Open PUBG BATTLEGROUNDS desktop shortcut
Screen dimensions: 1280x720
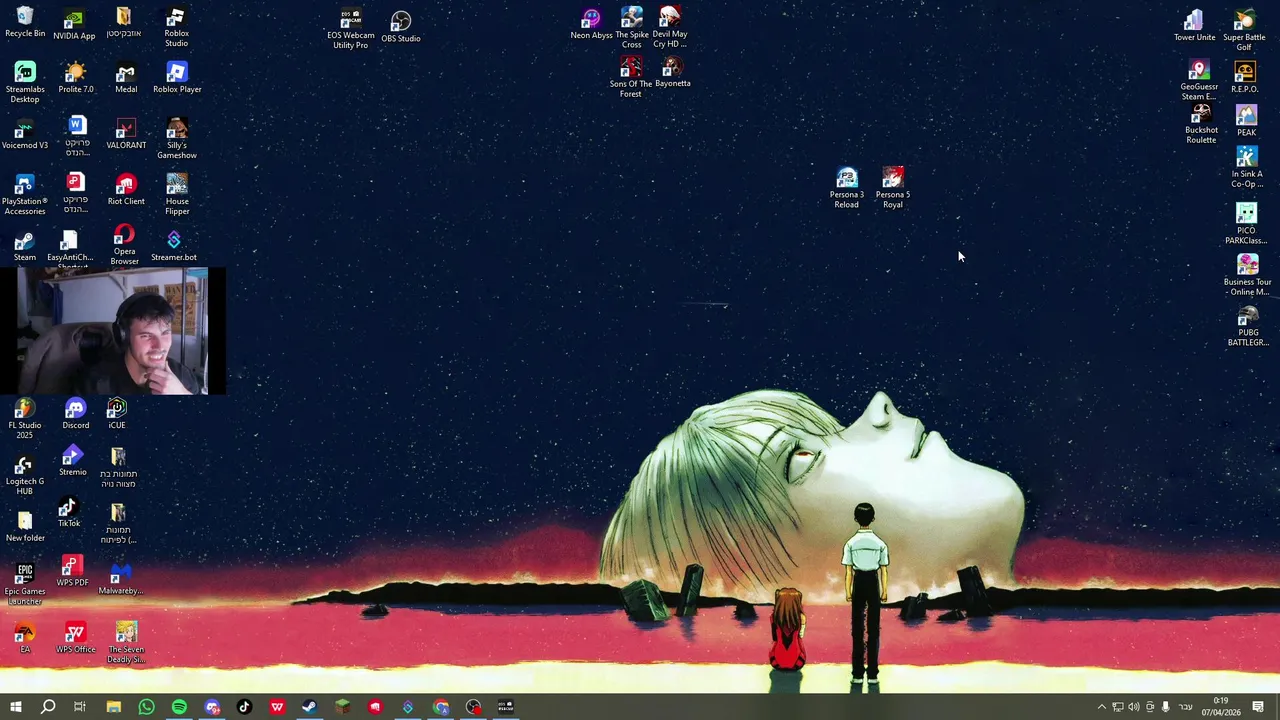(1248, 326)
